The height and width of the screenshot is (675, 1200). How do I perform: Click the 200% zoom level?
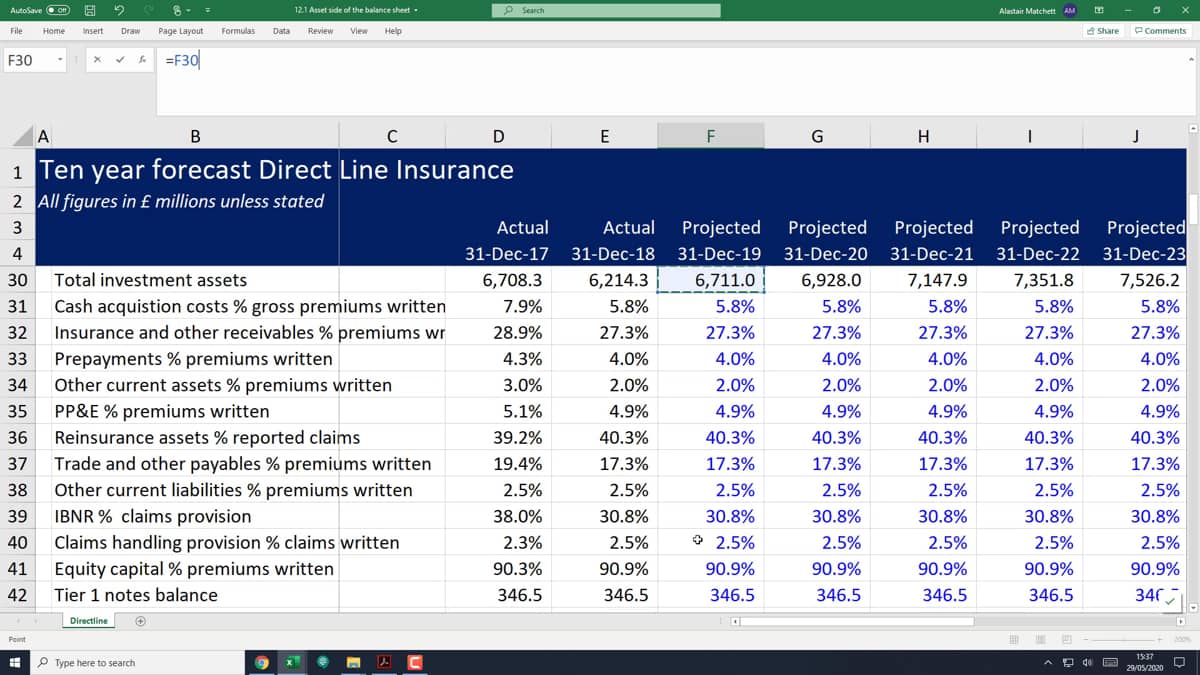[1181, 639]
